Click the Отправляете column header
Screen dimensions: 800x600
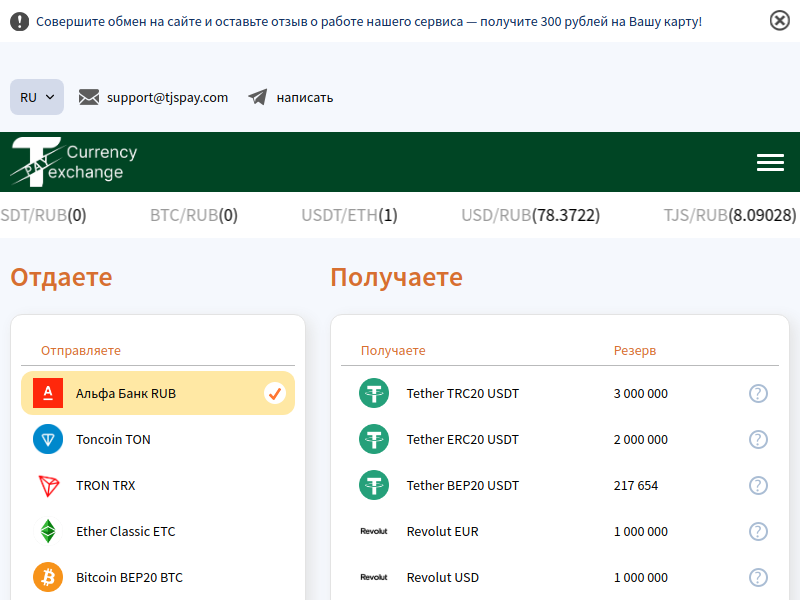[81, 351]
